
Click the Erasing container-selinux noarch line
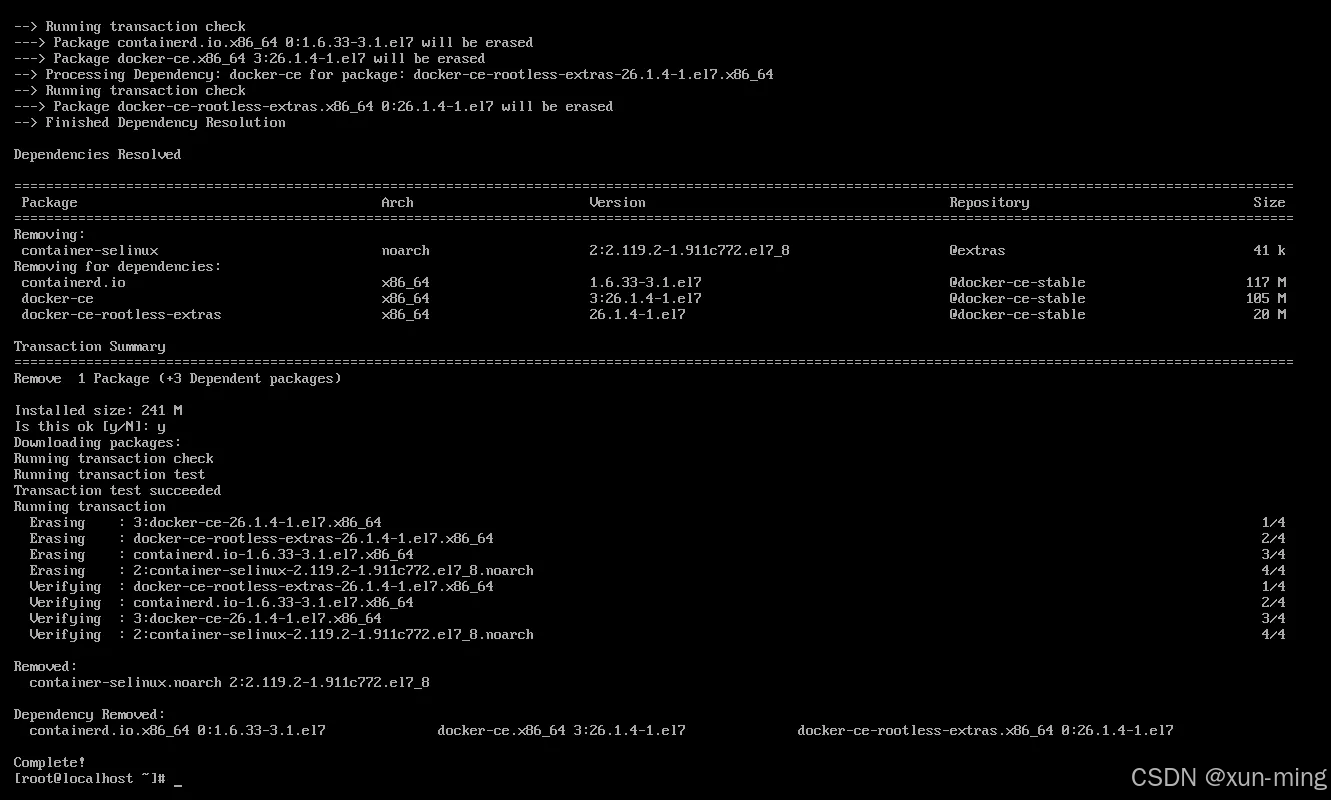click(281, 570)
